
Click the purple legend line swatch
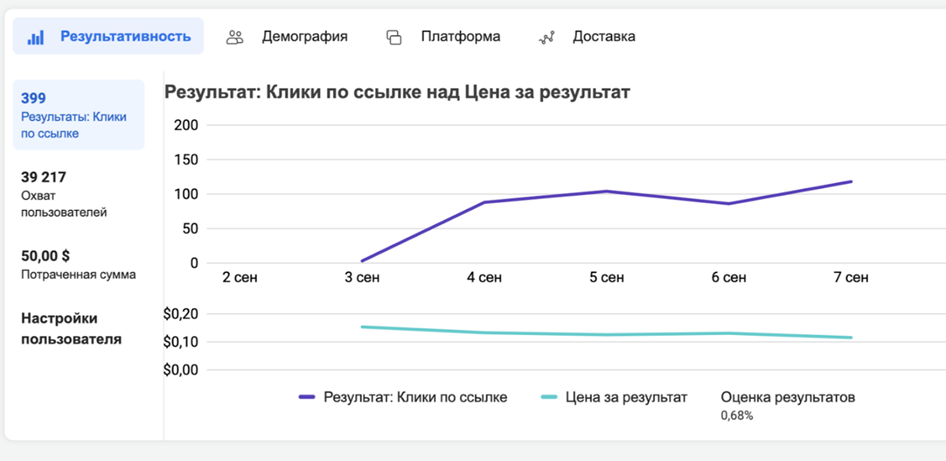pyautogui.click(x=307, y=397)
